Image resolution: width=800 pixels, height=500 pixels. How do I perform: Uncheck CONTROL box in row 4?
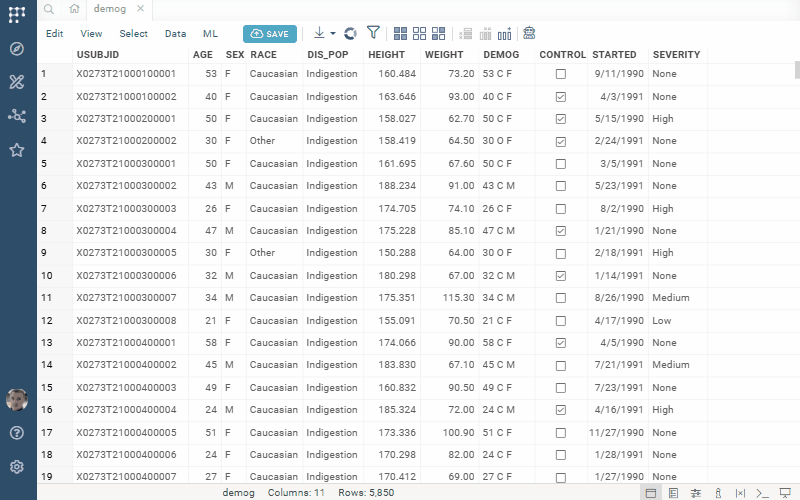coord(561,141)
